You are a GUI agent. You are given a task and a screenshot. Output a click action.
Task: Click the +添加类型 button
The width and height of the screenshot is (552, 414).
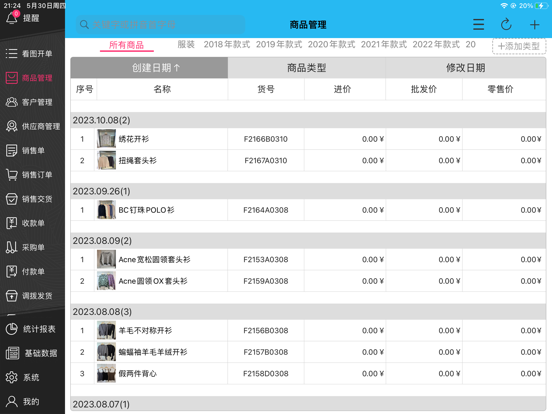519,46
